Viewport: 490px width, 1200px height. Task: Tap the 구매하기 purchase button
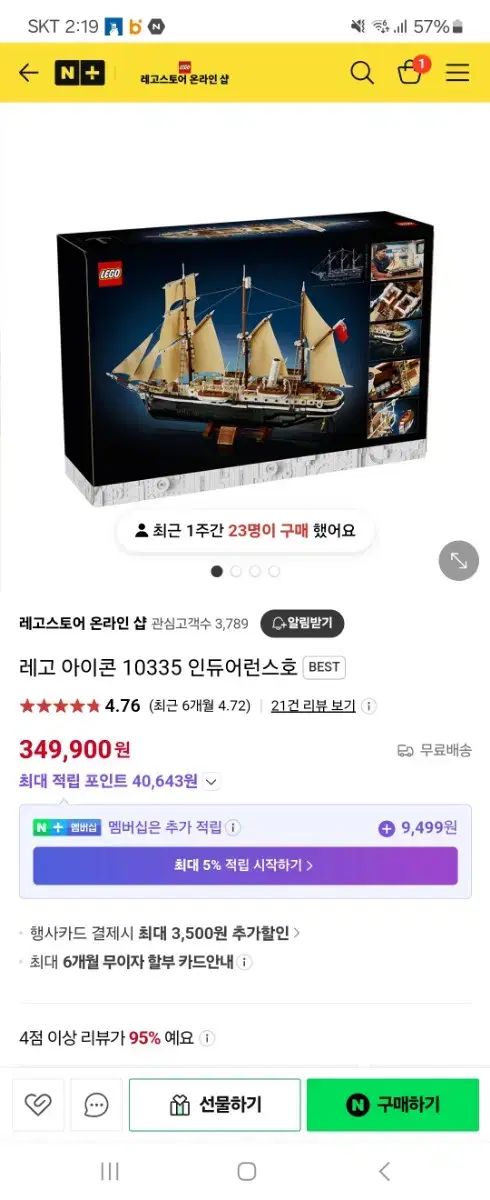click(393, 1105)
